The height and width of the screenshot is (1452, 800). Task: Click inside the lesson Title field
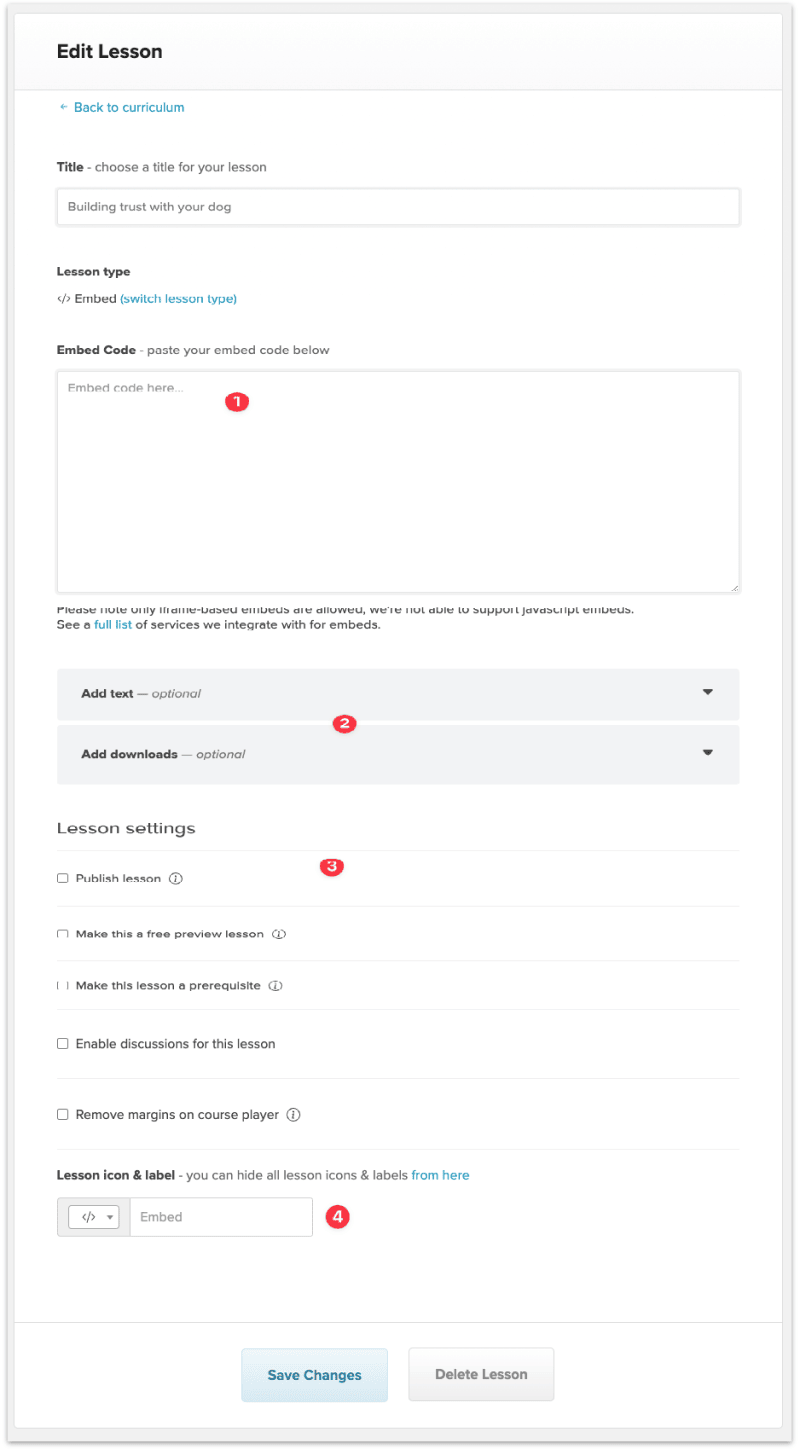[398, 206]
